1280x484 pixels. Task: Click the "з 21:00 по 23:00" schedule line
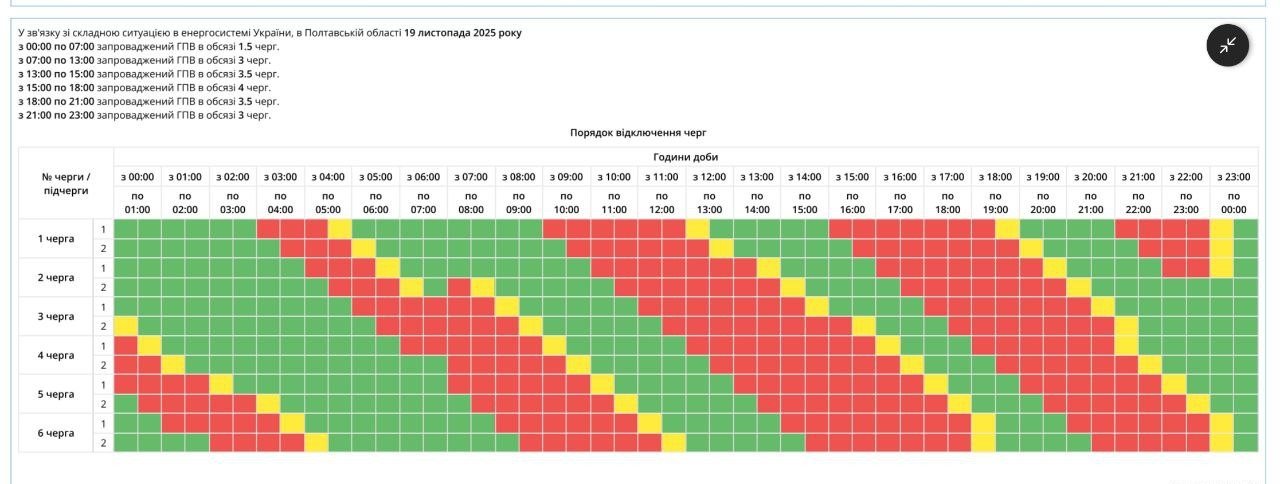tap(144, 115)
